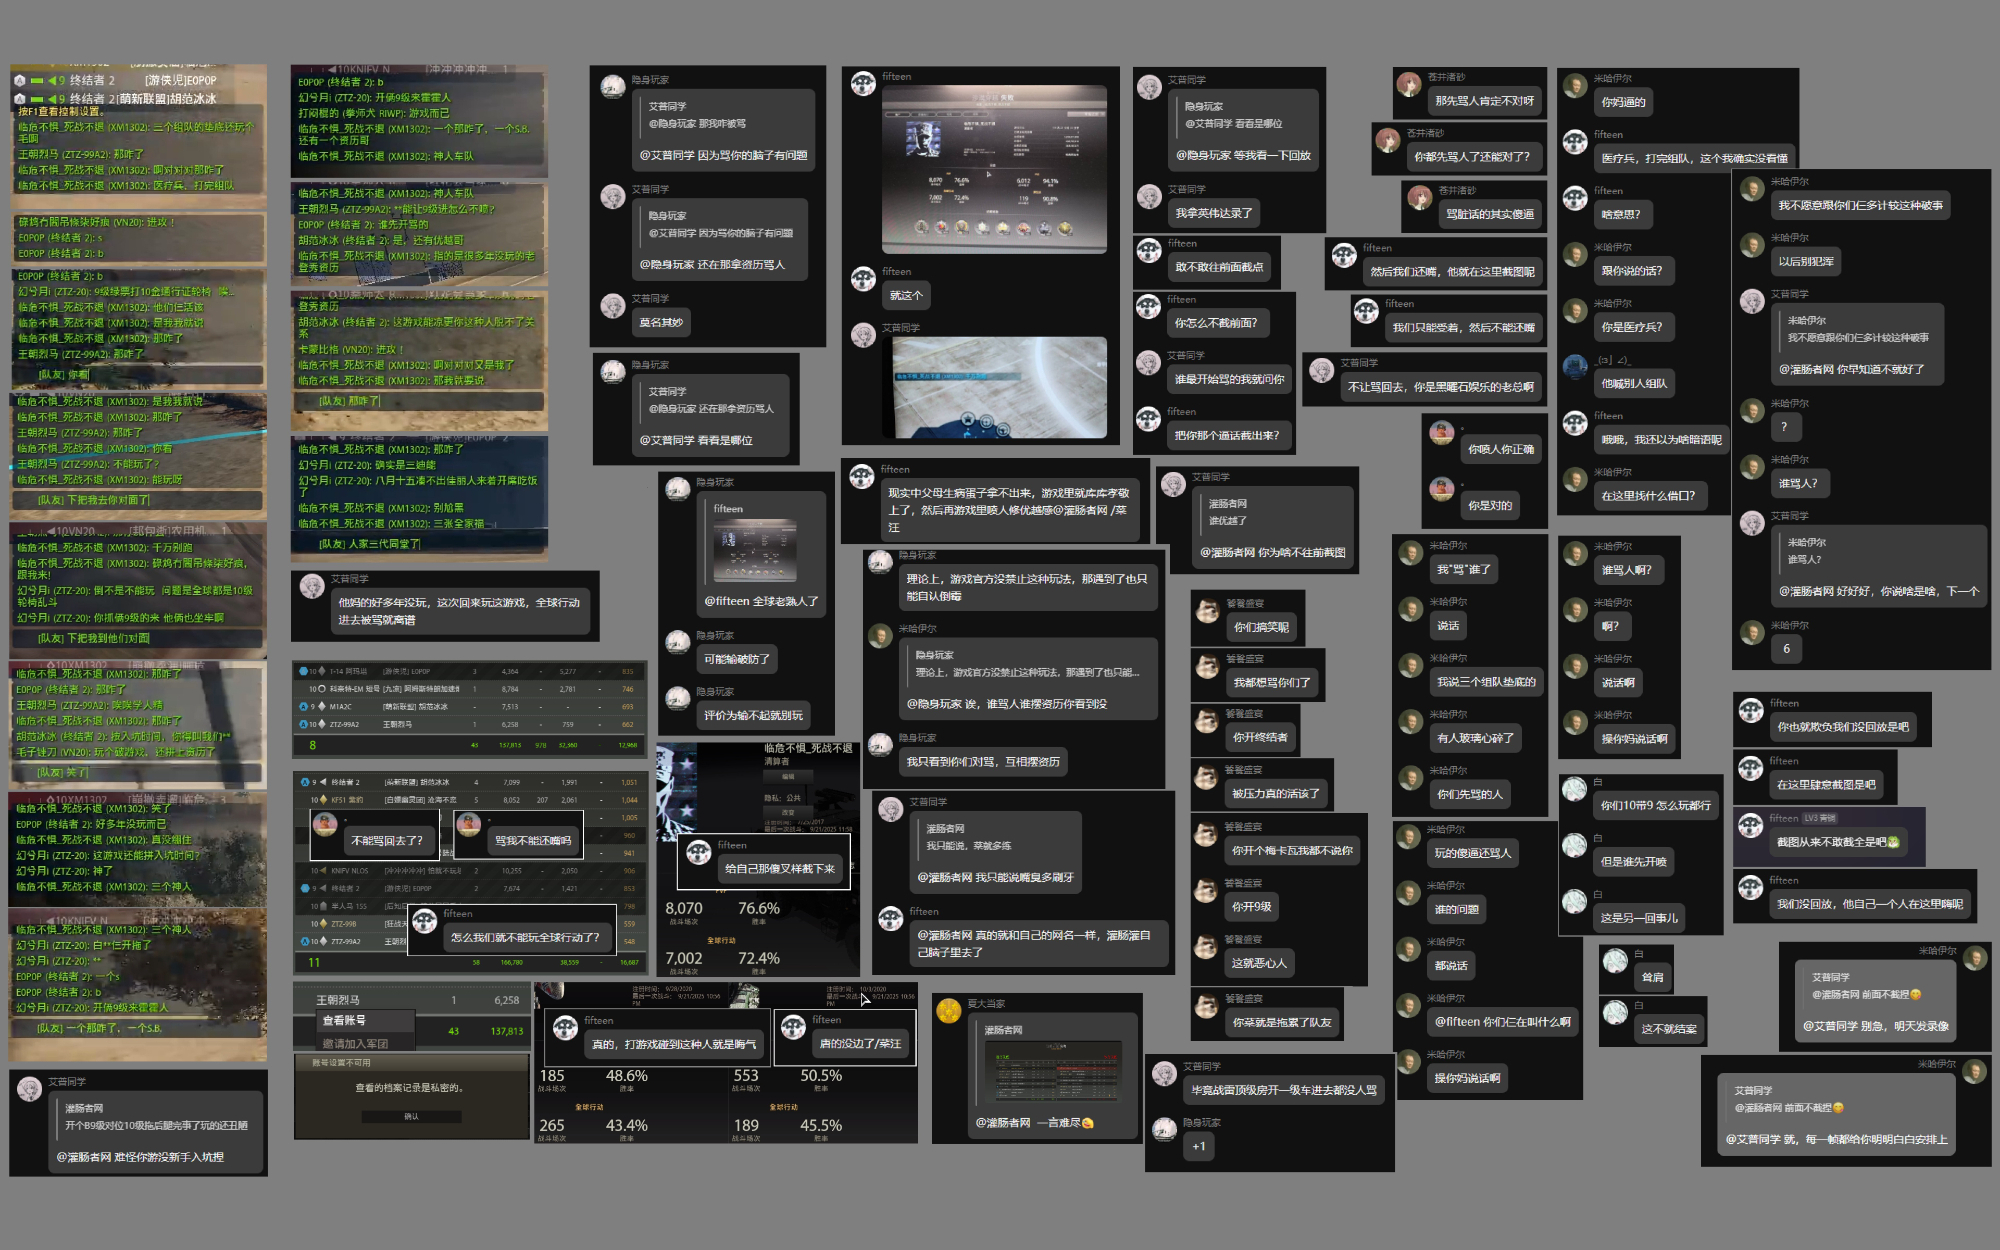
Task: Click the LV3 青铜 level badge
Action: [1819, 818]
